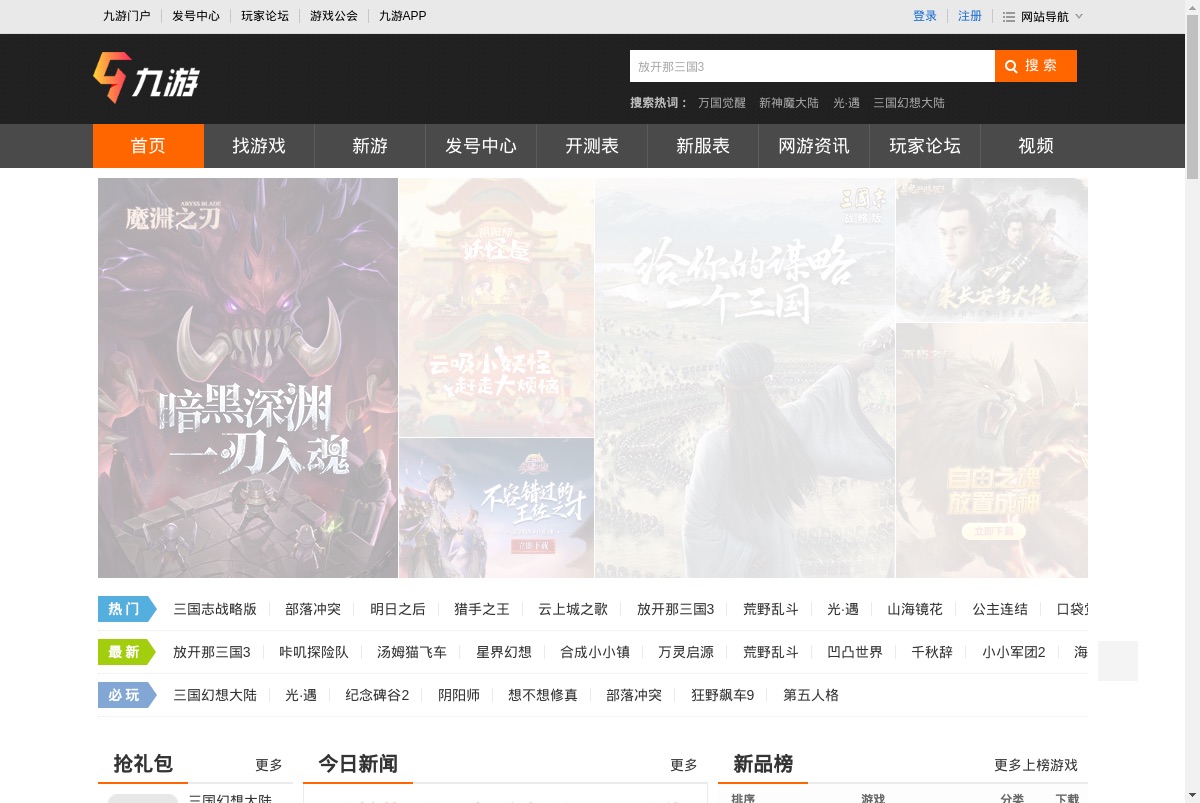Click the 登录 link
This screenshot has height=803, width=1200.
[925, 16]
